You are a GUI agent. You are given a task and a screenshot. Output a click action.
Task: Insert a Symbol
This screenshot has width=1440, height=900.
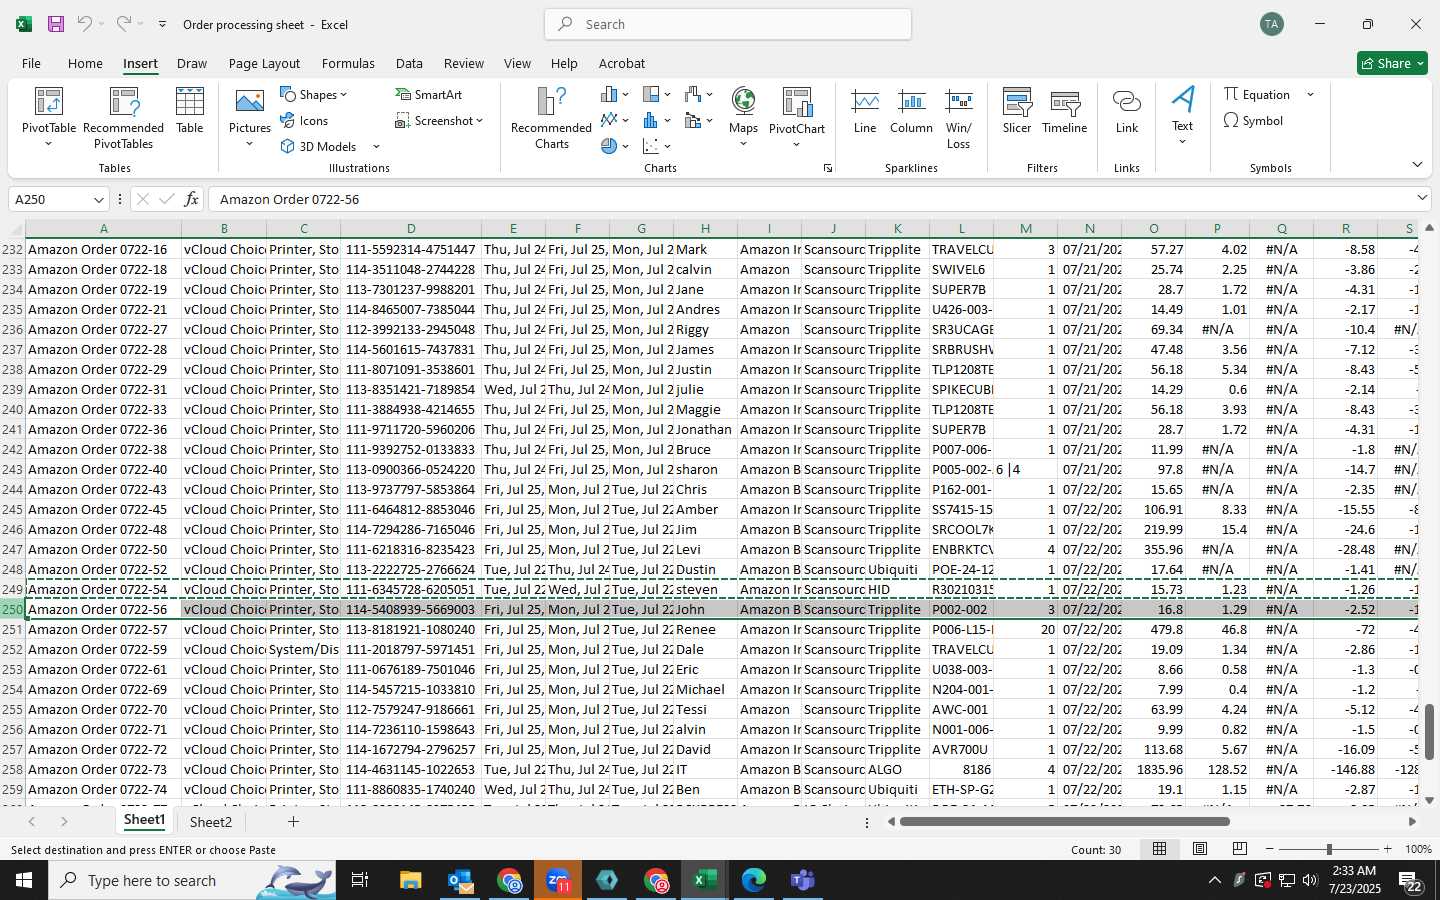(x=1253, y=120)
